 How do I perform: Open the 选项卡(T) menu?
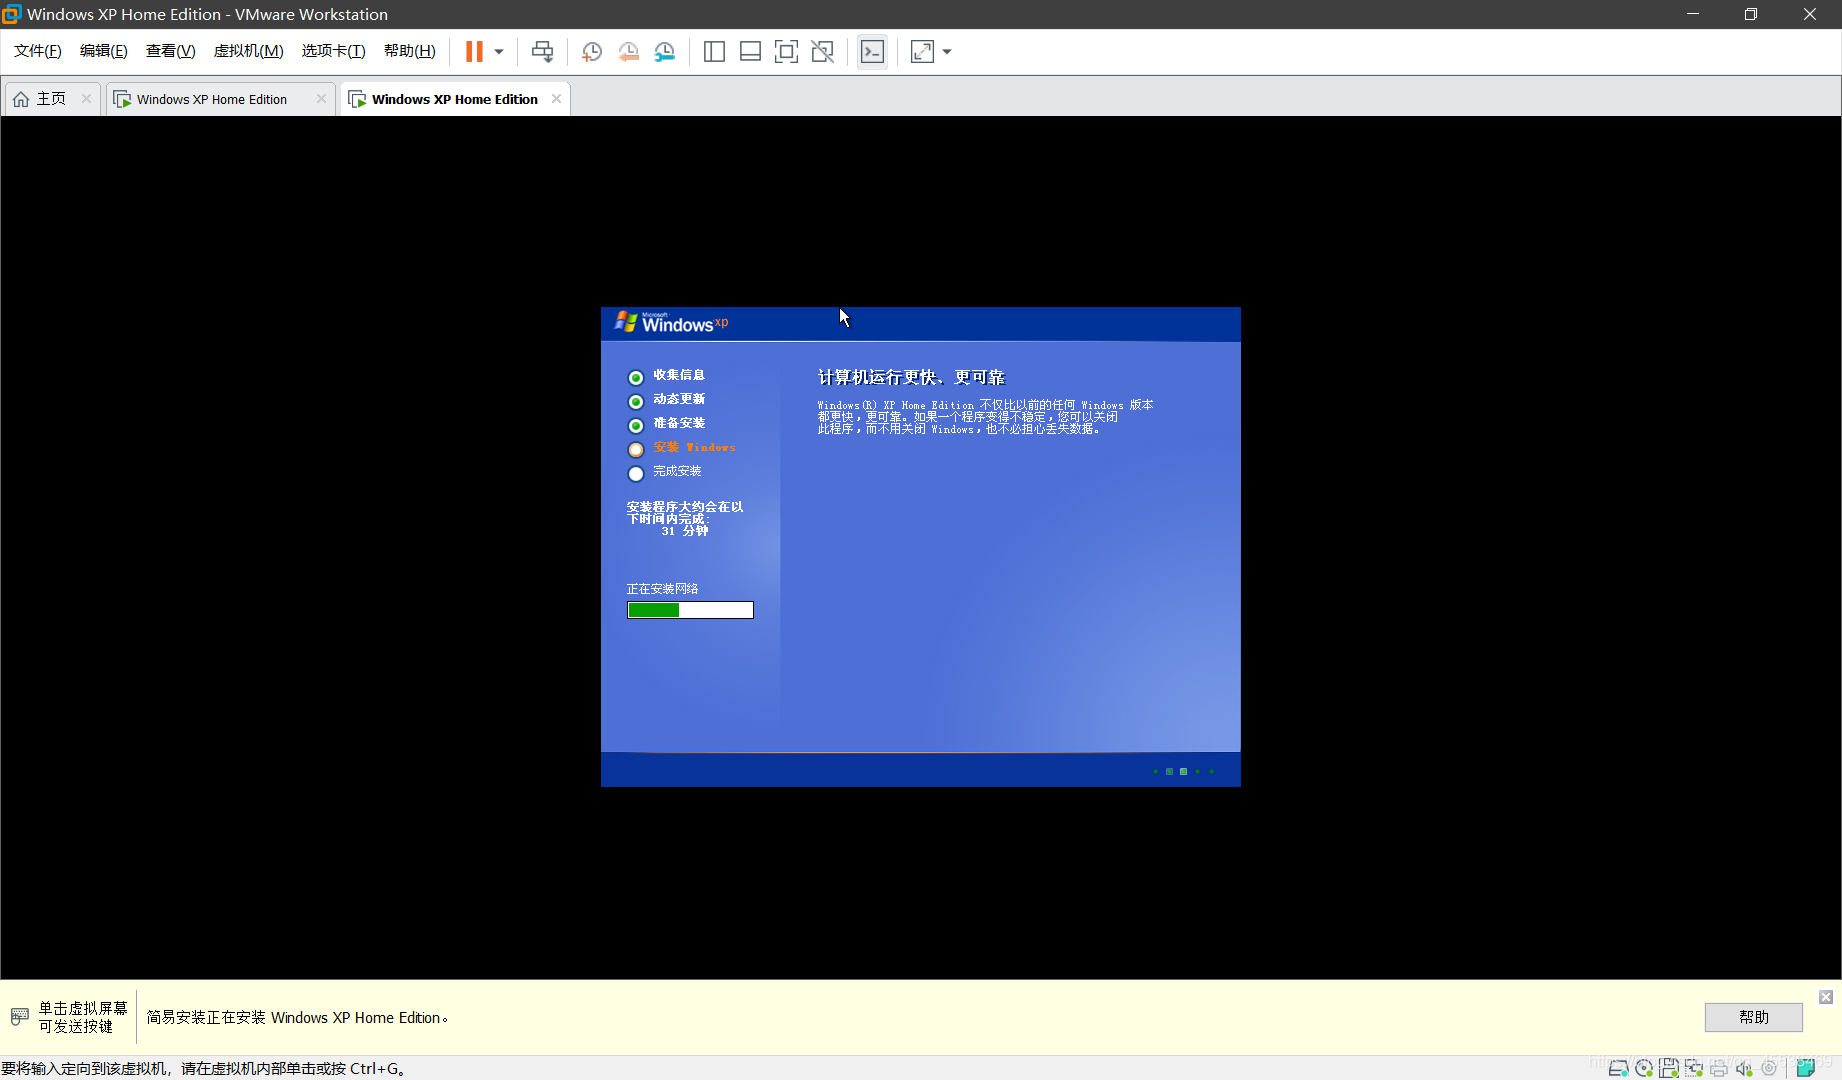pos(334,51)
